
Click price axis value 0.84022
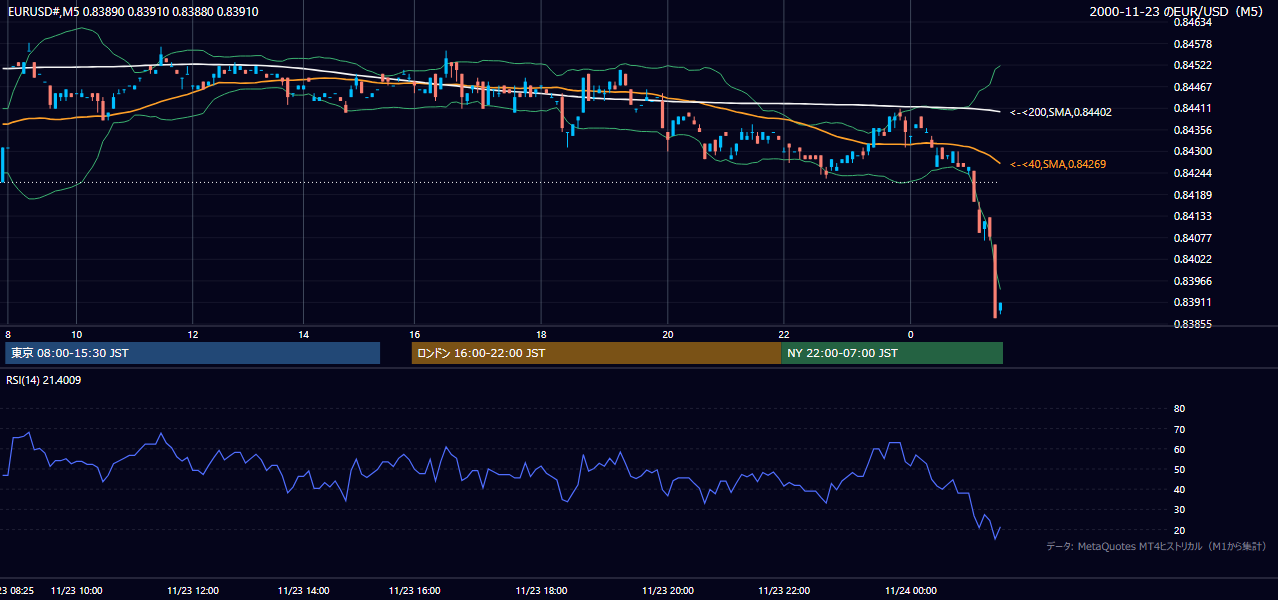click(x=1192, y=259)
